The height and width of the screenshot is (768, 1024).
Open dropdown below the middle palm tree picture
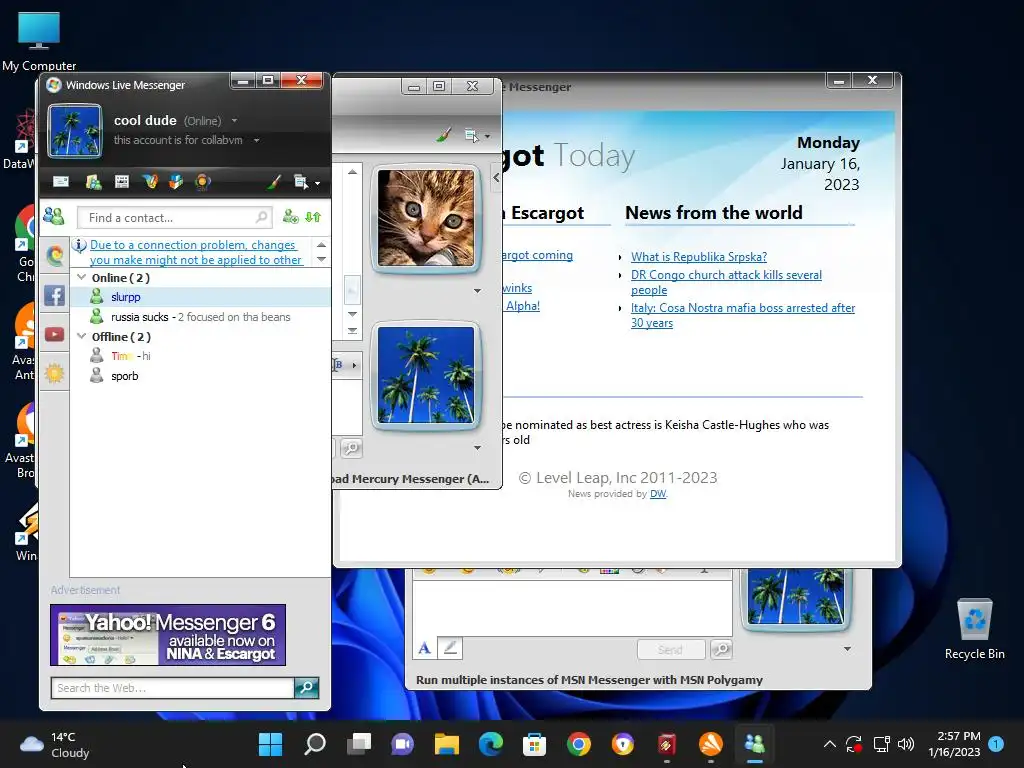pyautogui.click(x=477, y=448)
